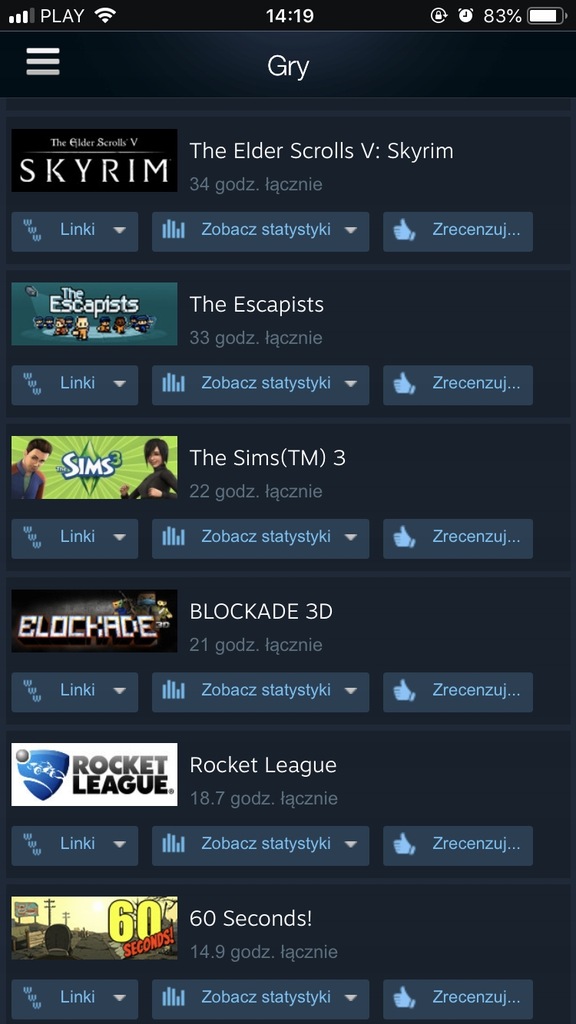Tap the thumbs-up icon under BLOCKADE 3D
The image size is (576, 1024).
[x=404, y=690]
